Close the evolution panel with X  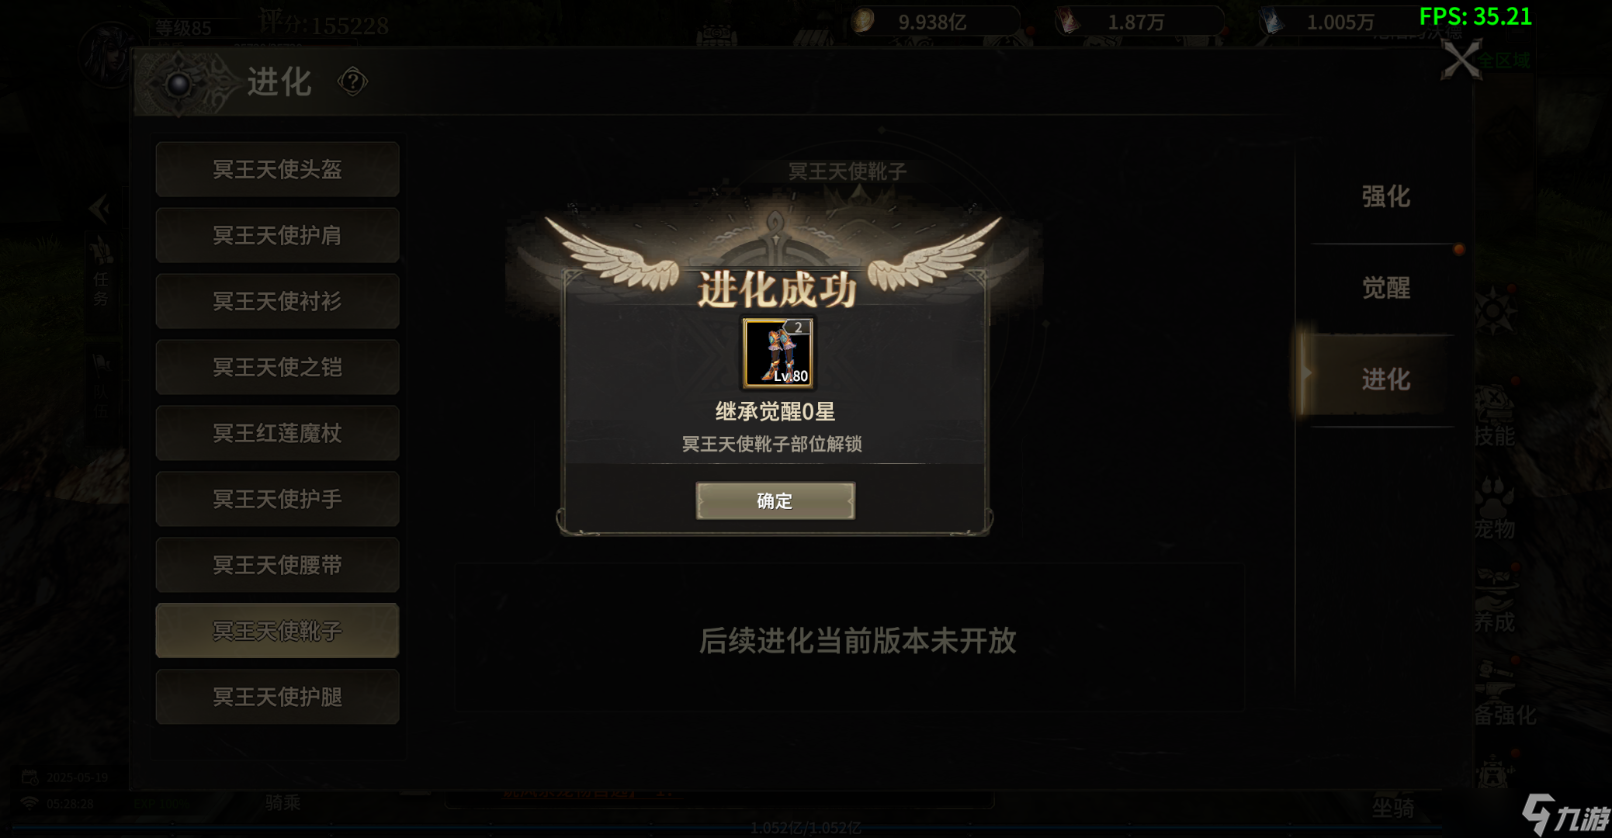click(1461, 60)
